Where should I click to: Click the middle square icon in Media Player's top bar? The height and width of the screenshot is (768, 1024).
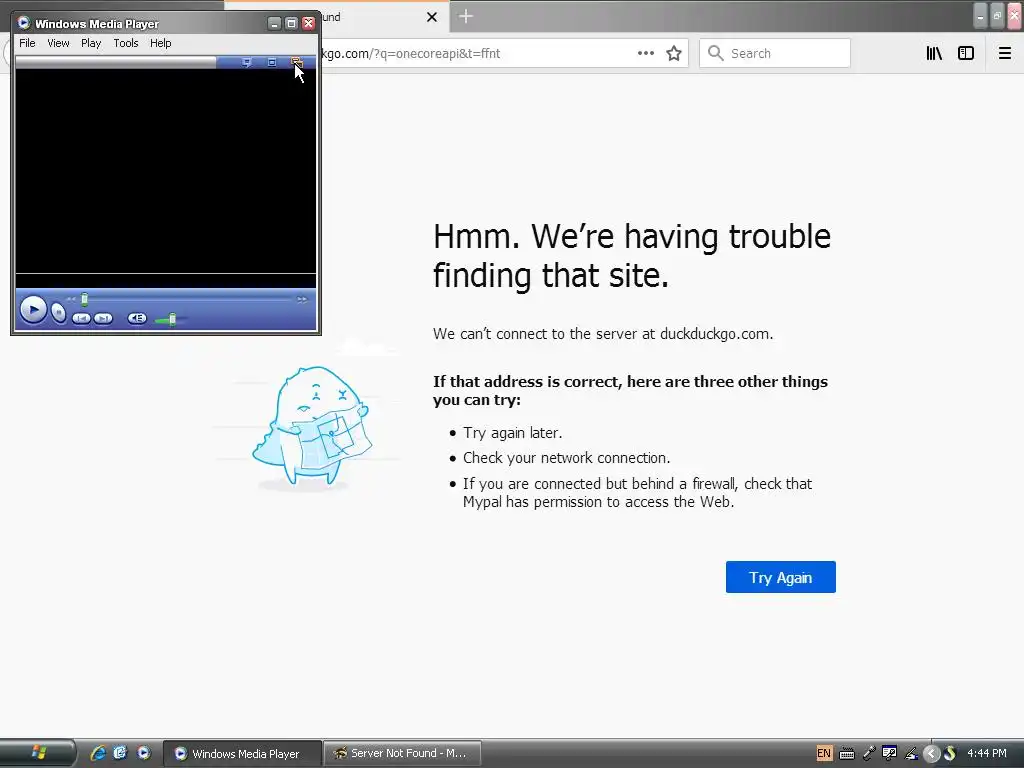tap(272, 62)
